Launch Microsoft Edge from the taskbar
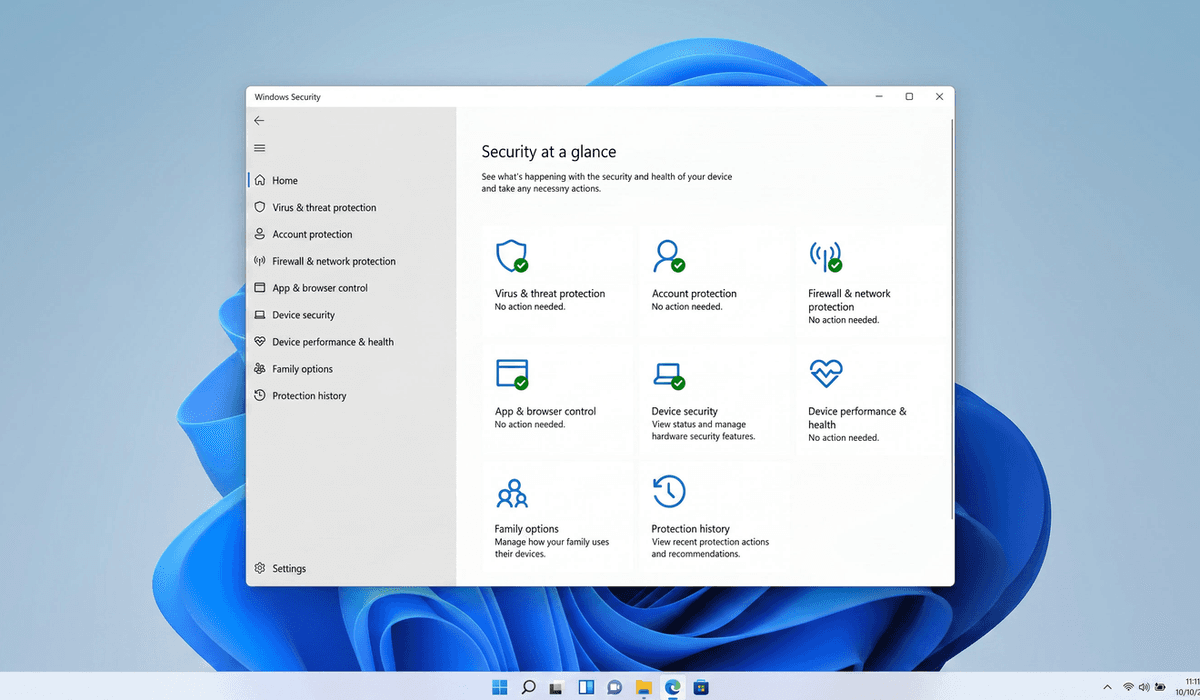This screenshot has height=700, width=1200. 673,687
